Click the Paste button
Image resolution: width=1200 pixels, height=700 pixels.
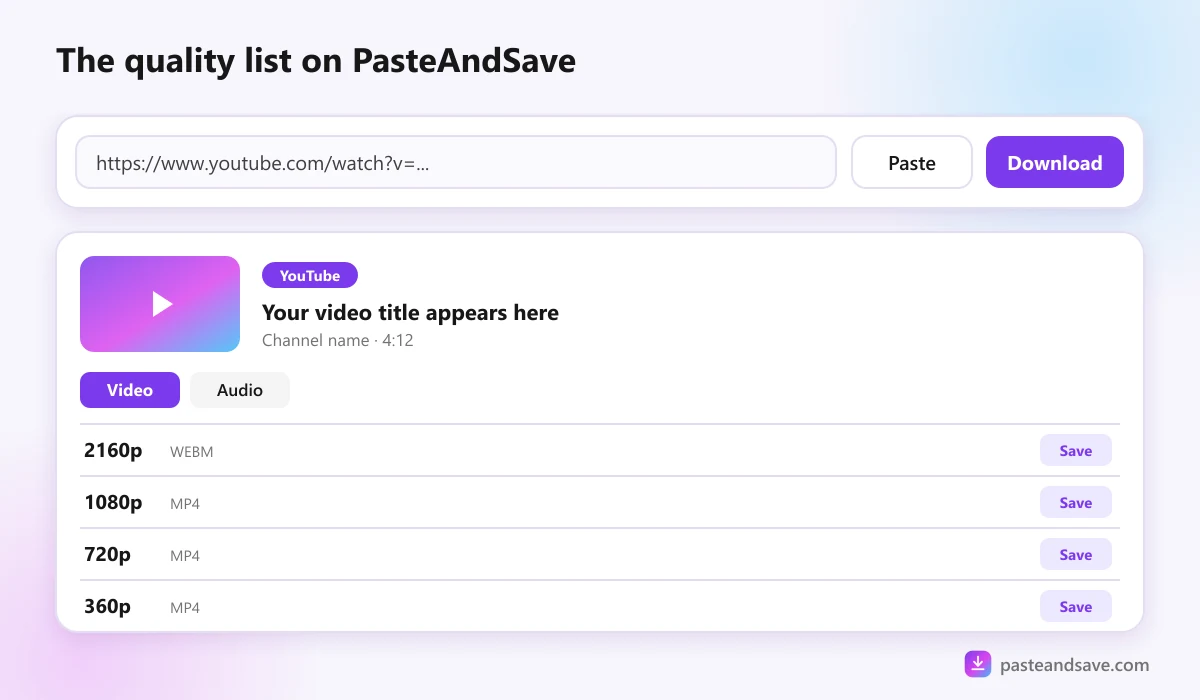pyautogui.click(x=912, y=162)
